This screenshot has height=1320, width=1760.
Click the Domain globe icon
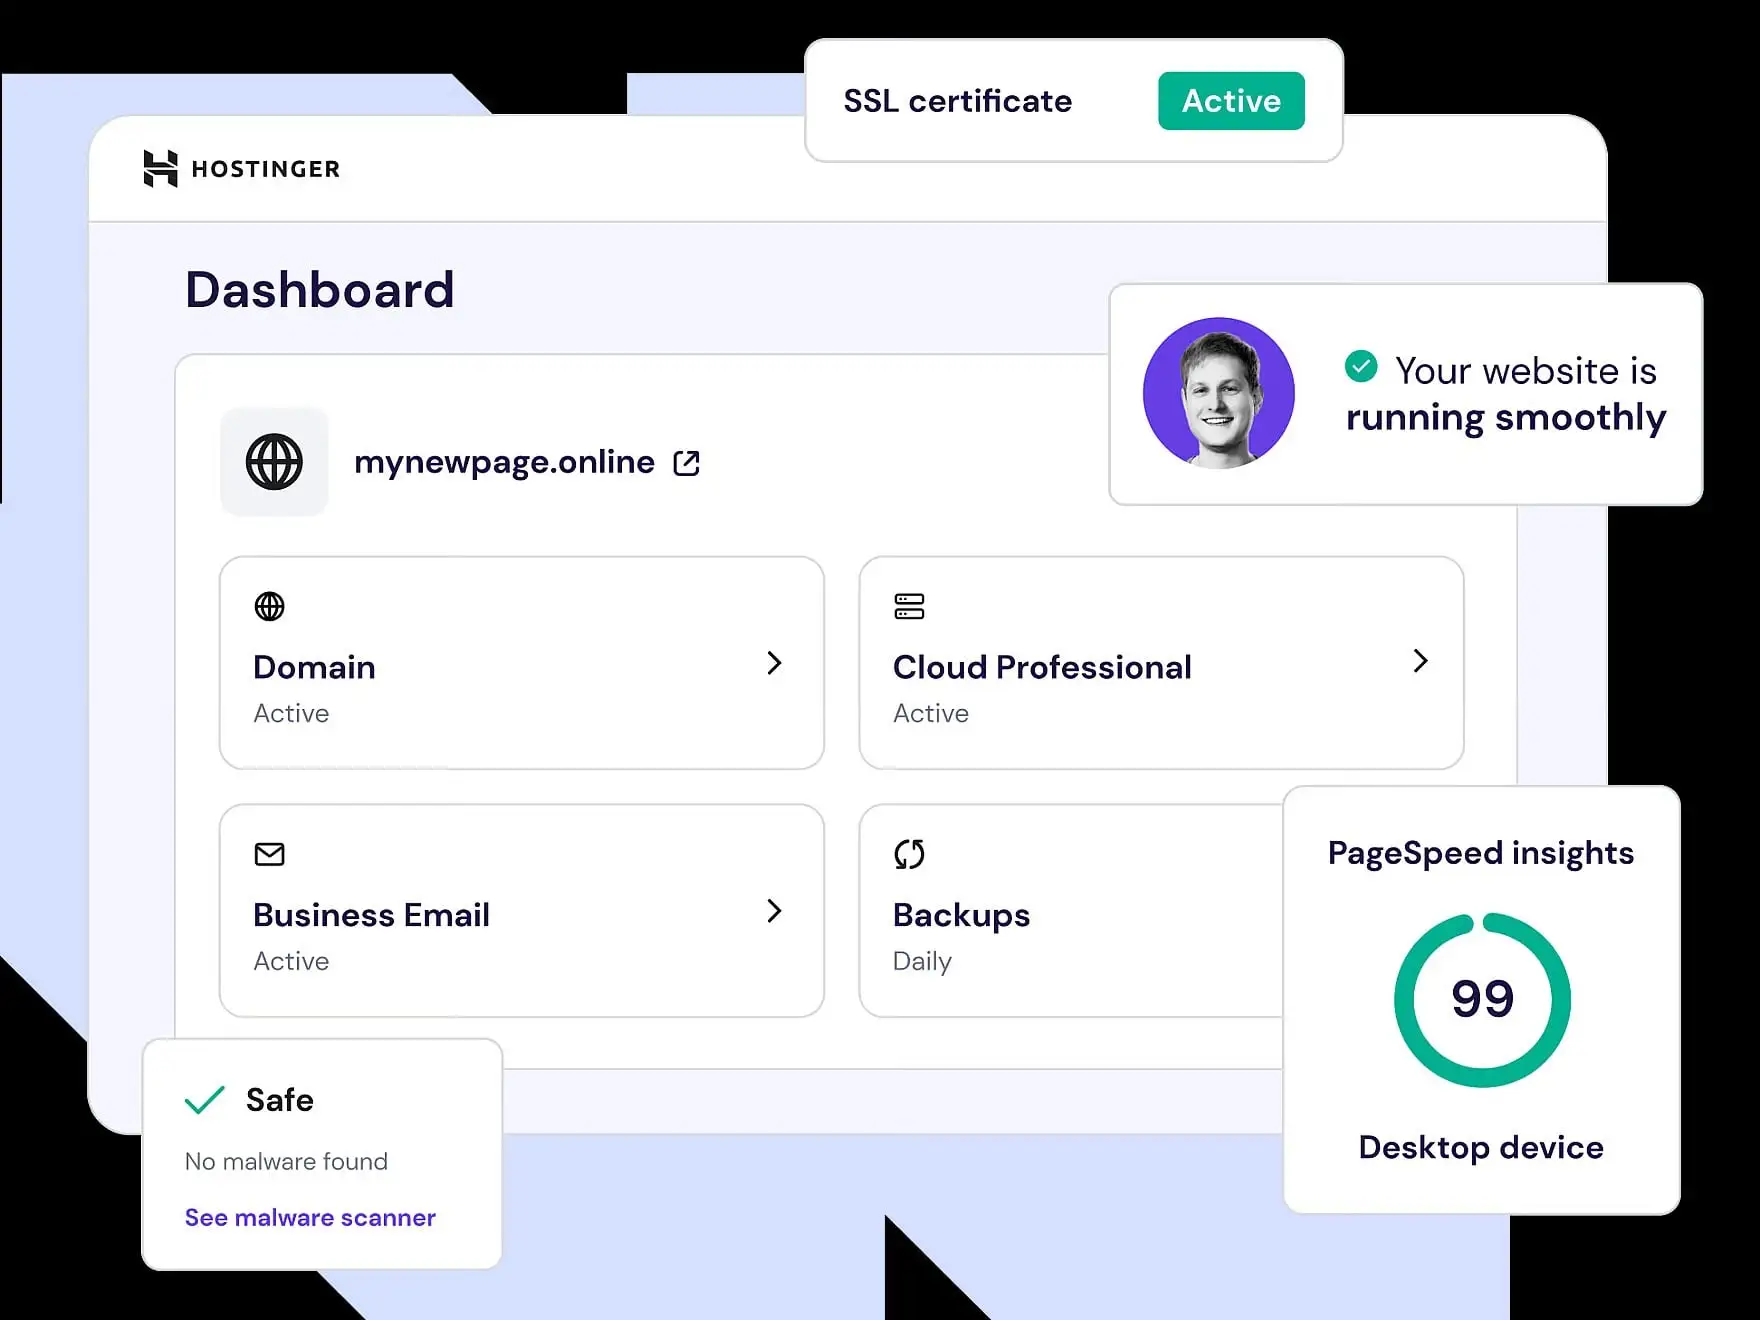coord(269,607)
